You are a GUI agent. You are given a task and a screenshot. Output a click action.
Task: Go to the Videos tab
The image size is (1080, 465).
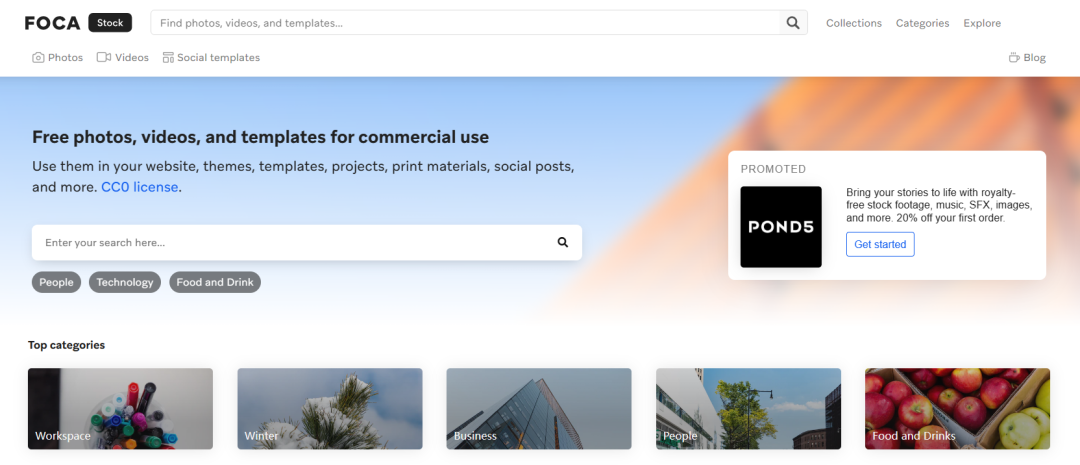pyautogui.click(x=123, y=57)
